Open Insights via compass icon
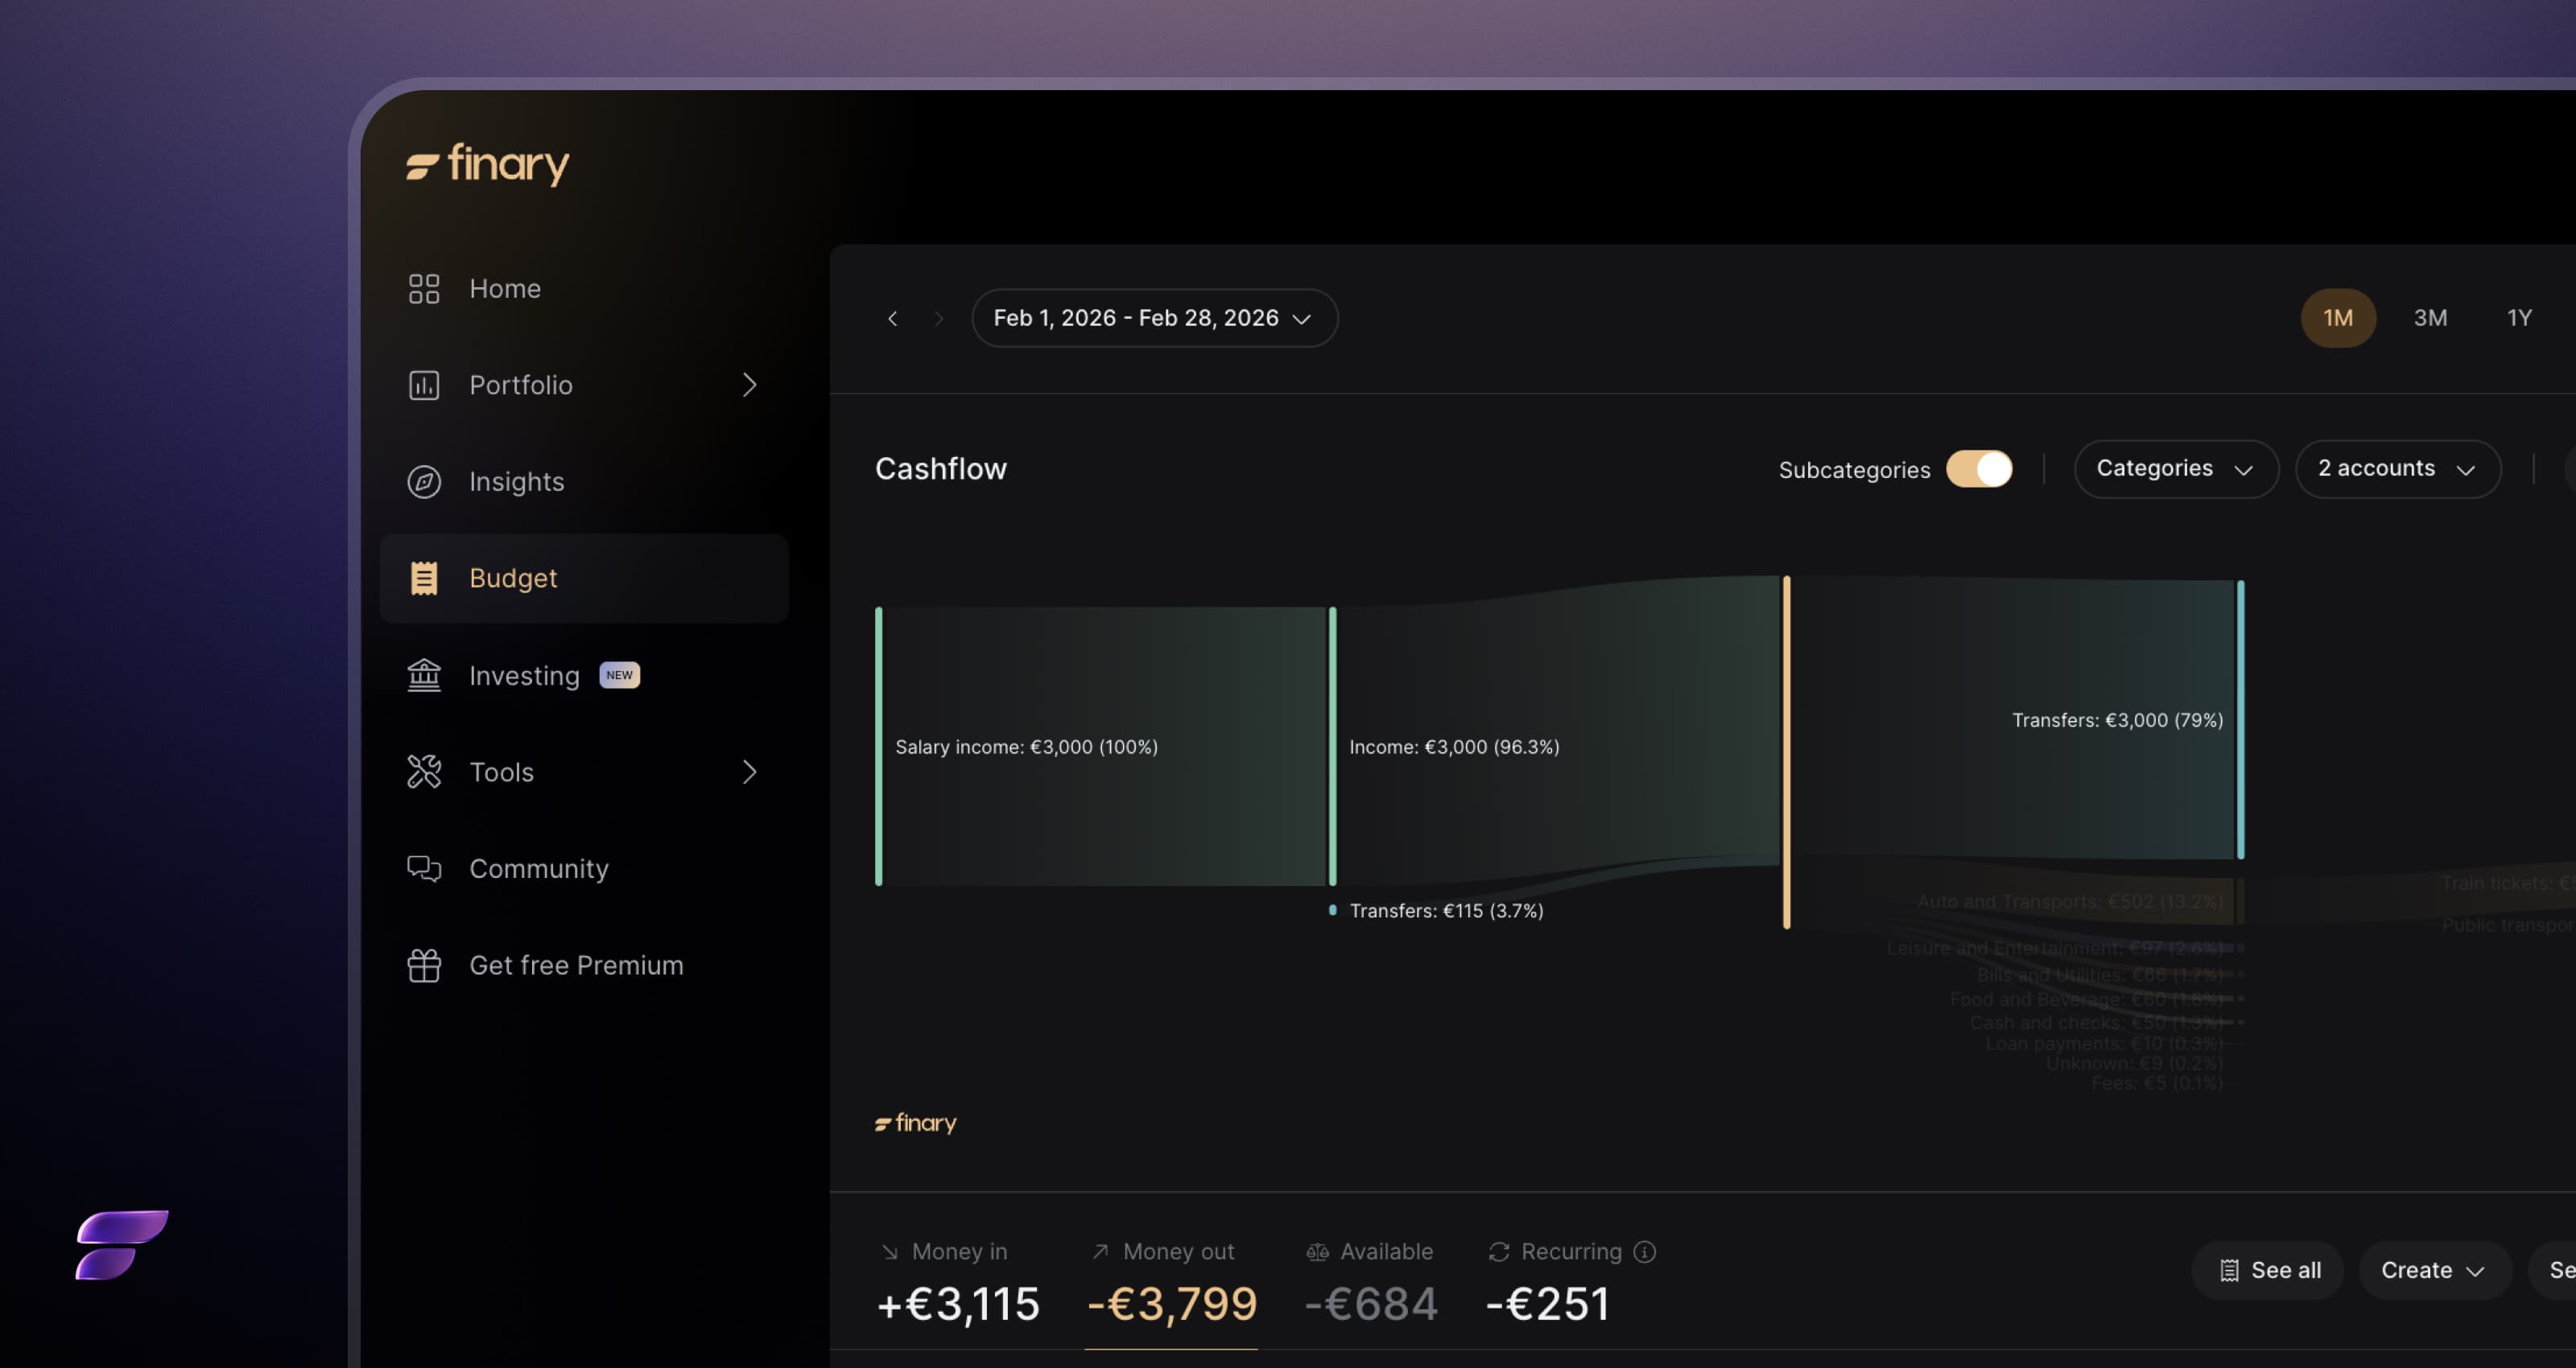The height and width of the screenshot is (1368, 2576). click(x=424, y=482)
